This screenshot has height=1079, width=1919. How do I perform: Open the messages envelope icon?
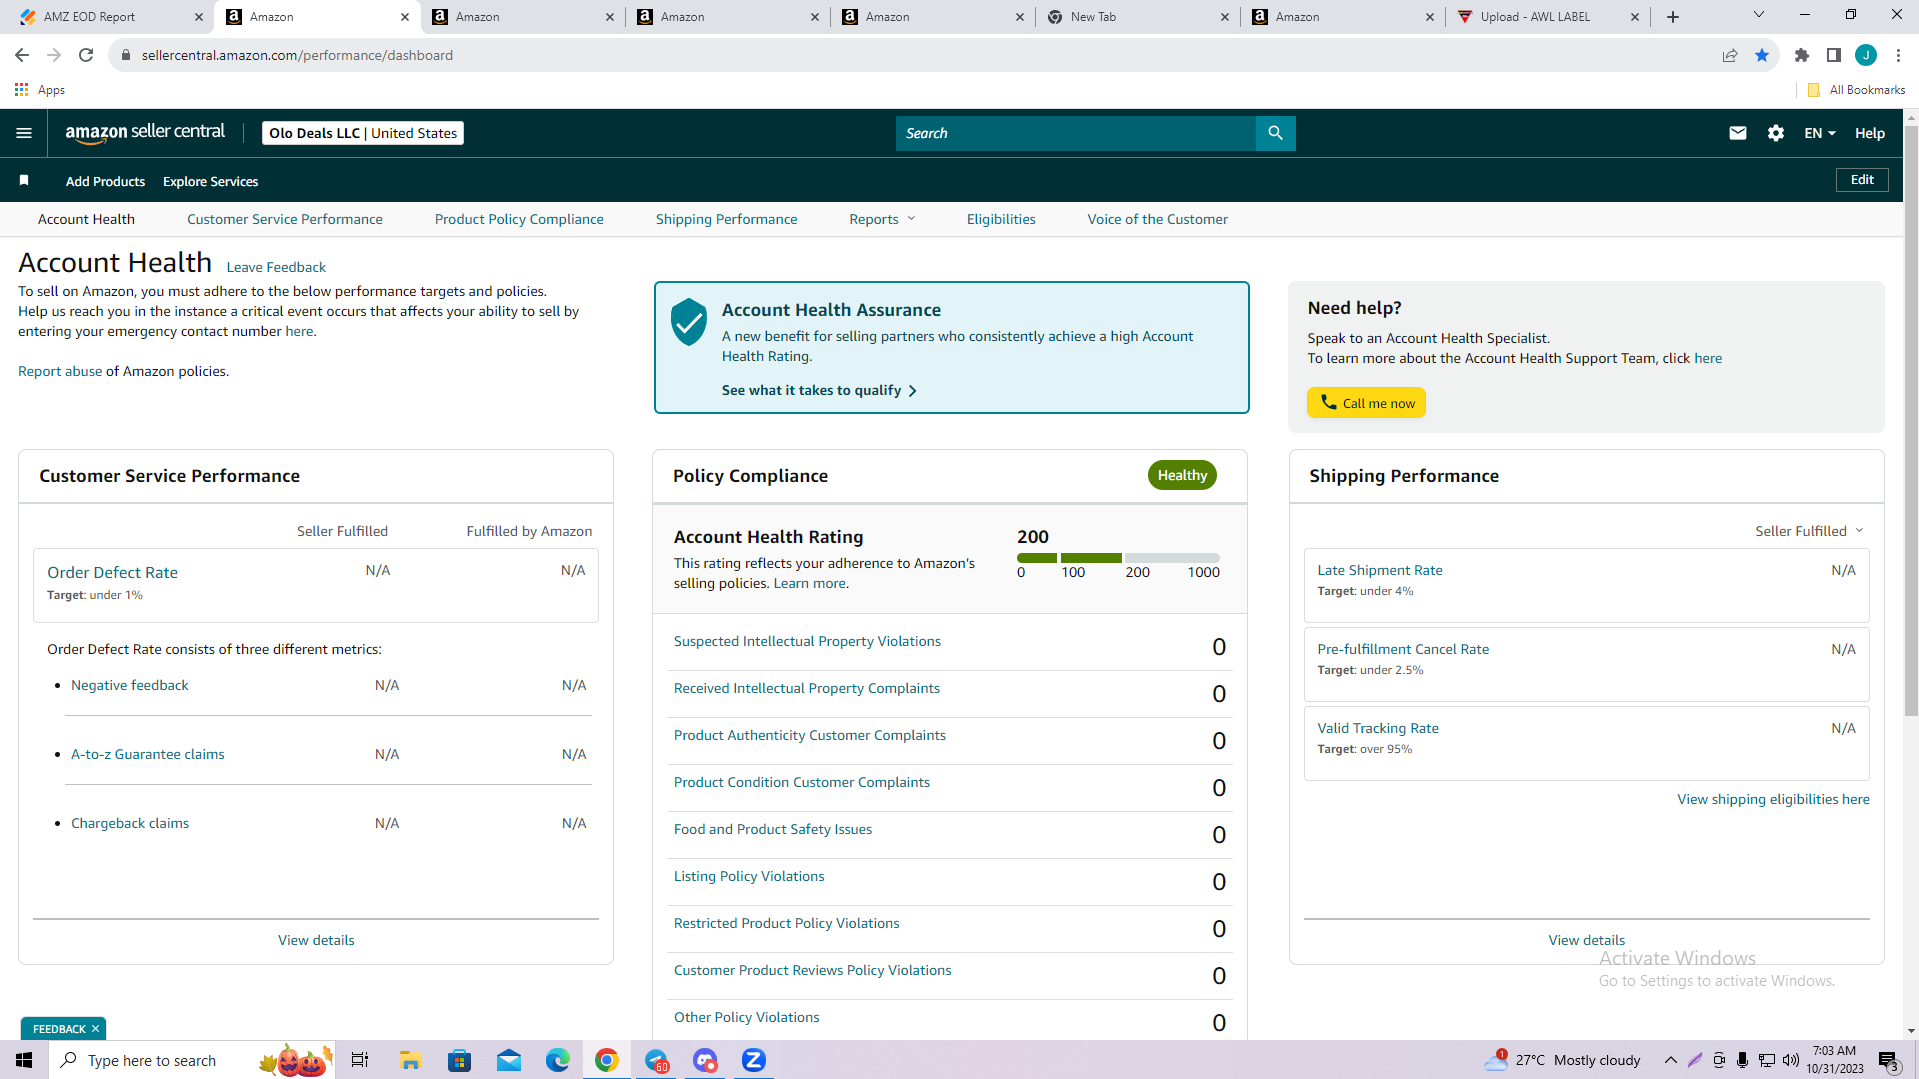point(1738,133)
